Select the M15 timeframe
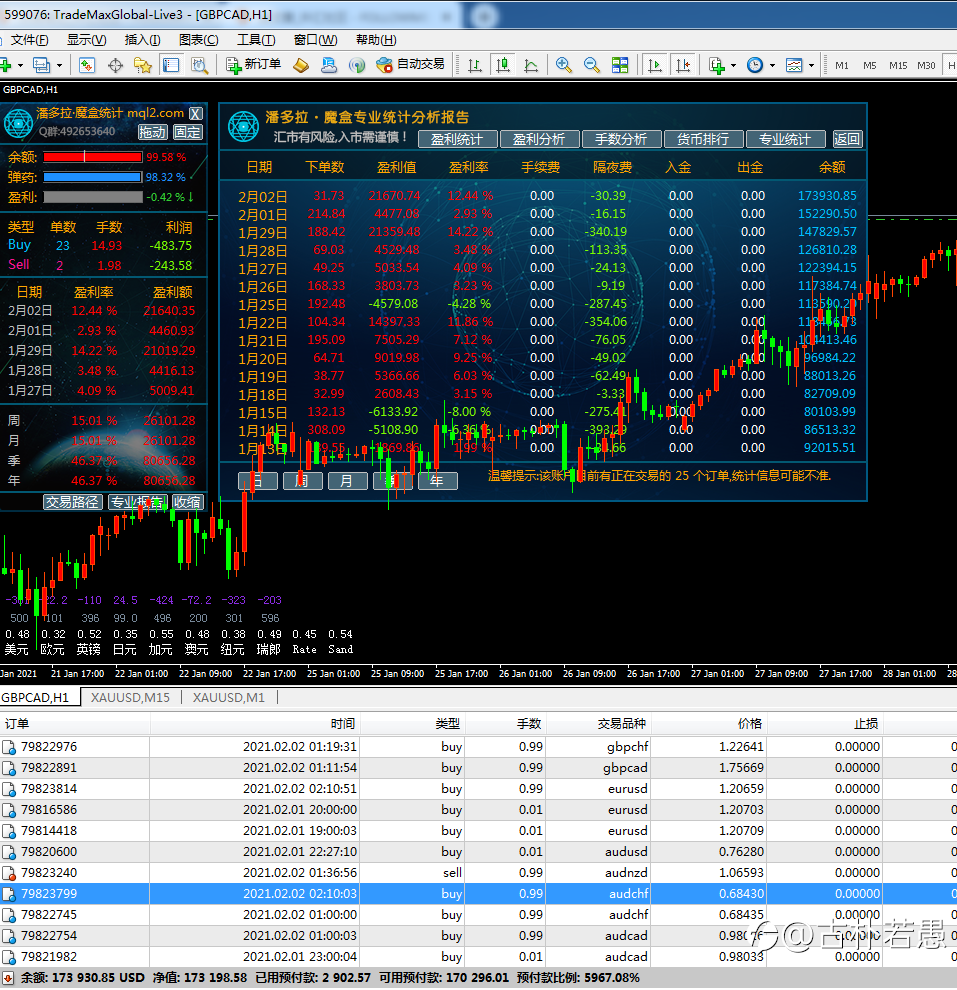This screenshot has width=957, height=990. (x=898, y=65)
